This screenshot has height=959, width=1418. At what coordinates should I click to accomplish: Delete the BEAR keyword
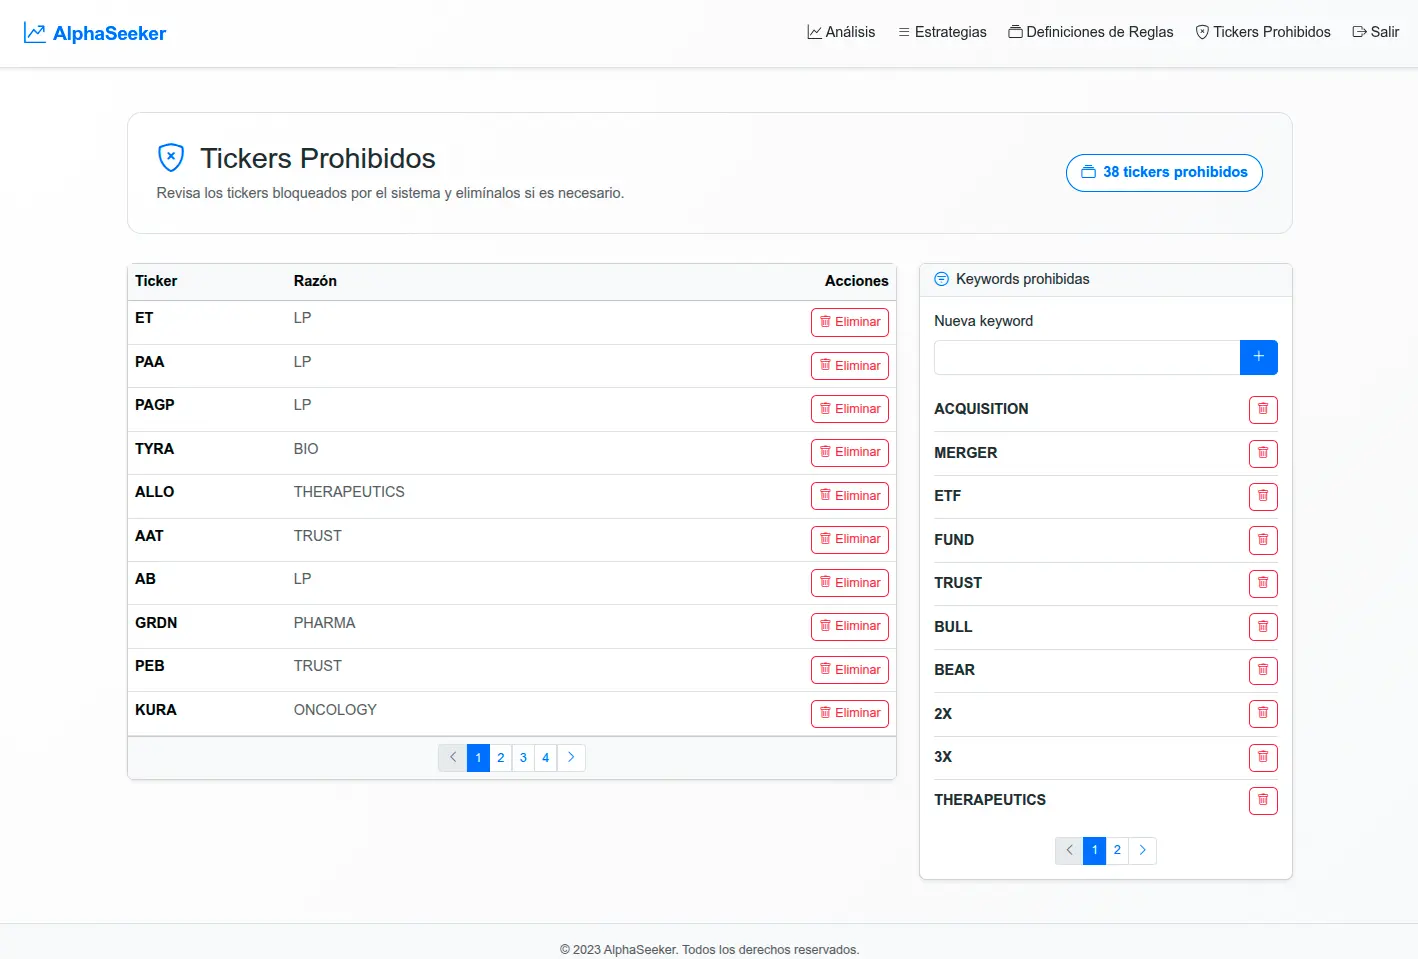coord(1263,670)
